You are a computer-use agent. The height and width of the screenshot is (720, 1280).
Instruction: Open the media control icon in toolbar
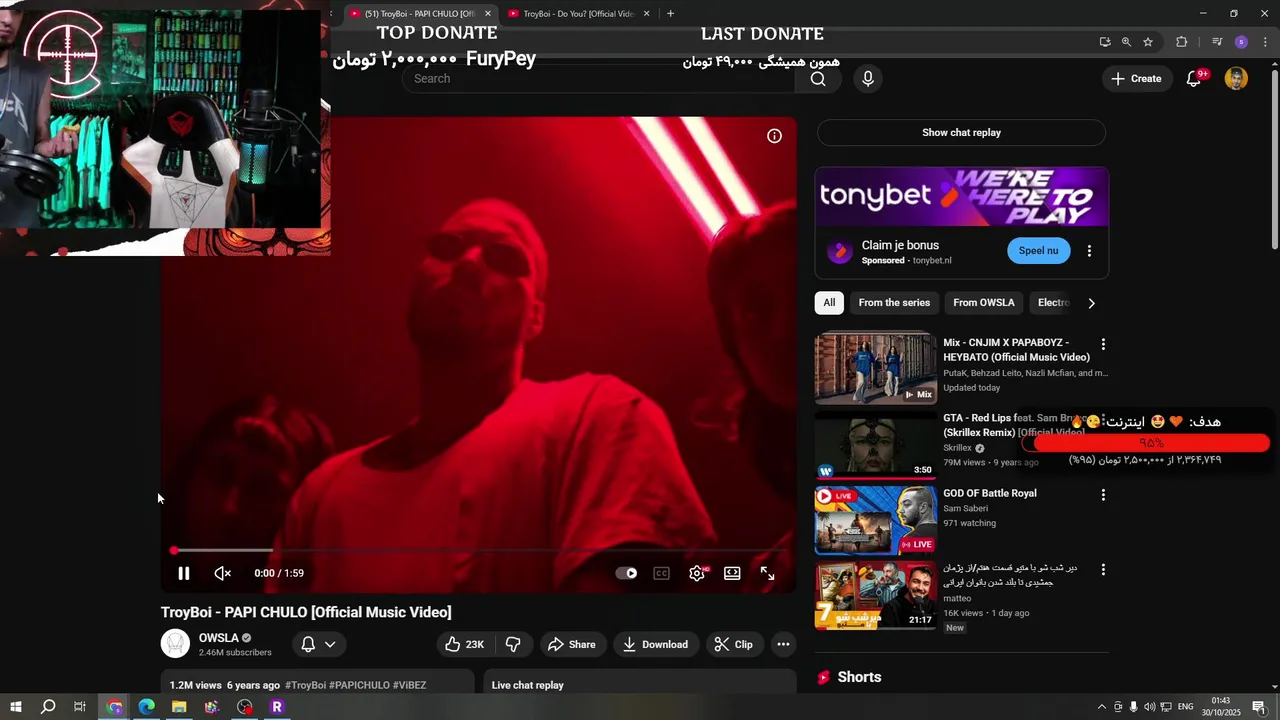tap(1217, 42)
